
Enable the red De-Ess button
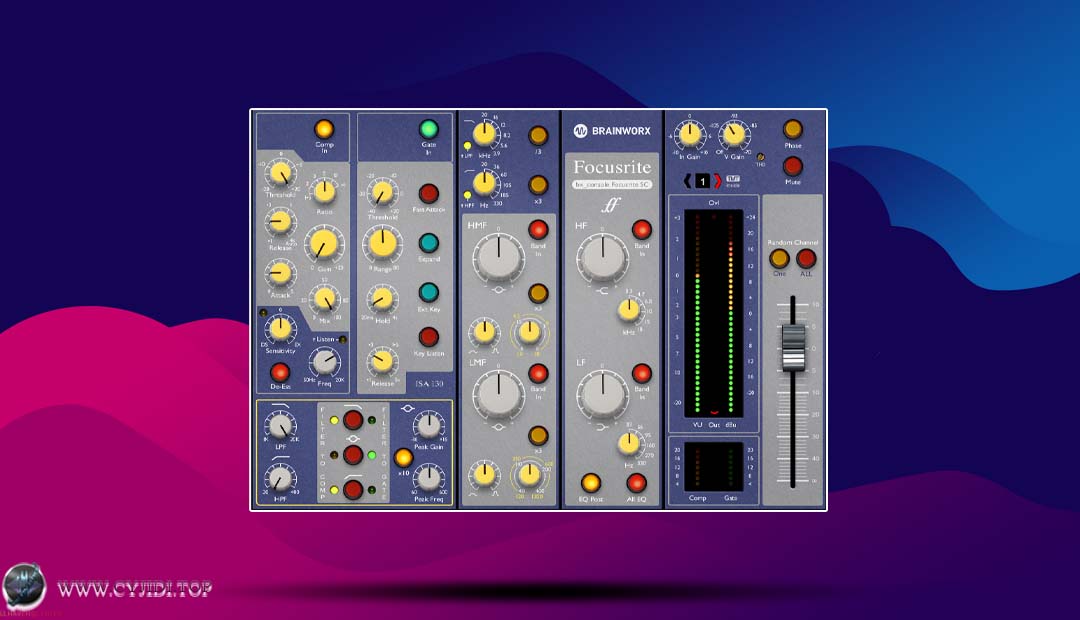[x=280, y=372]
